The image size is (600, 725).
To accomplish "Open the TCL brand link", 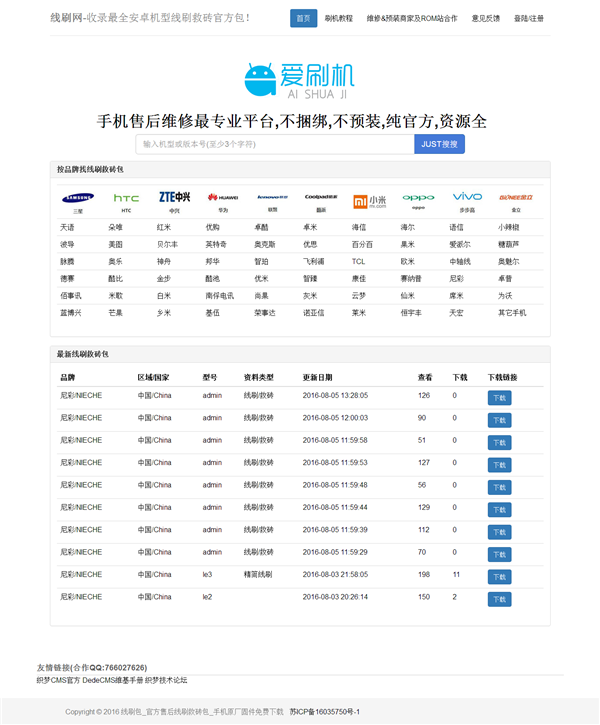I will [x=358, y=262].
